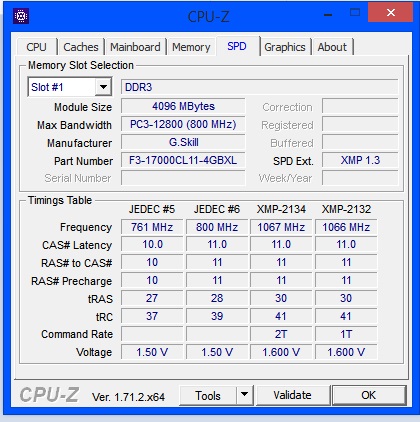Show the About tab
The height and width of the screenshot is (422, 420).
point(332,47)
